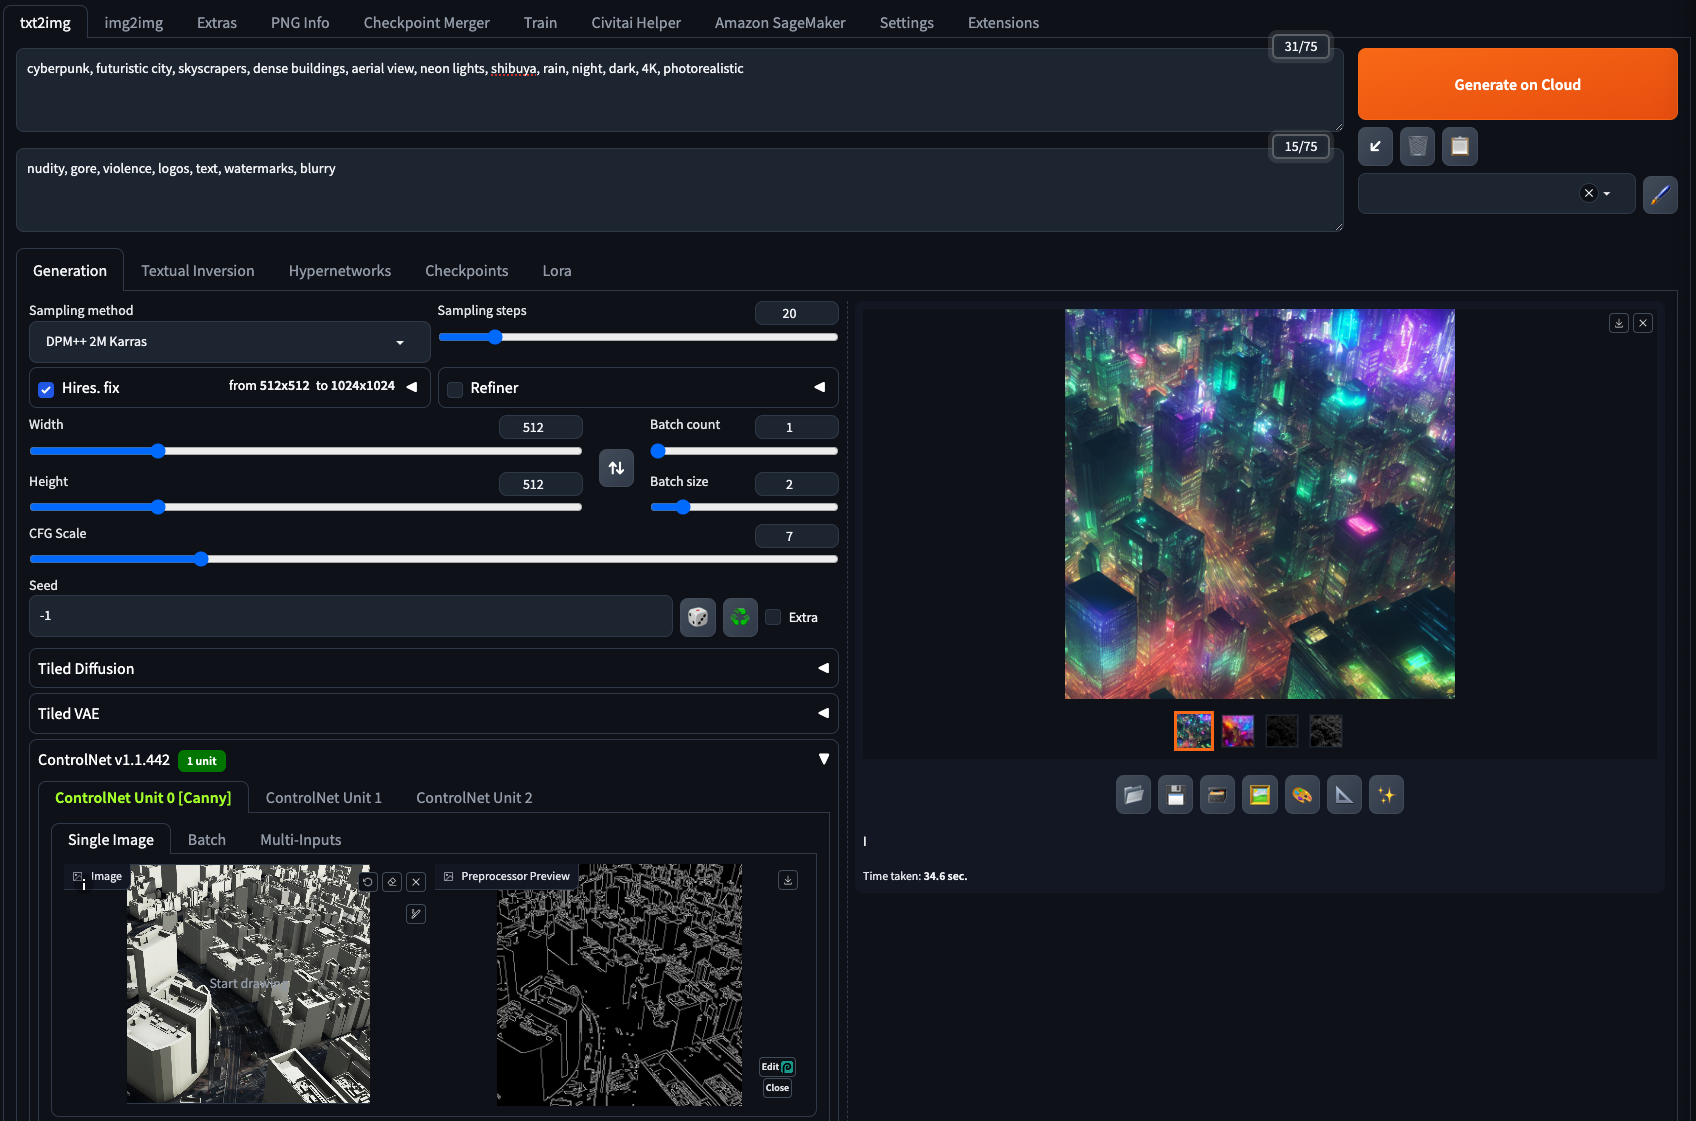The image size is (1696, 1121).
Task: Disable the Hires. fix checkbox
Action: [46, 389]
